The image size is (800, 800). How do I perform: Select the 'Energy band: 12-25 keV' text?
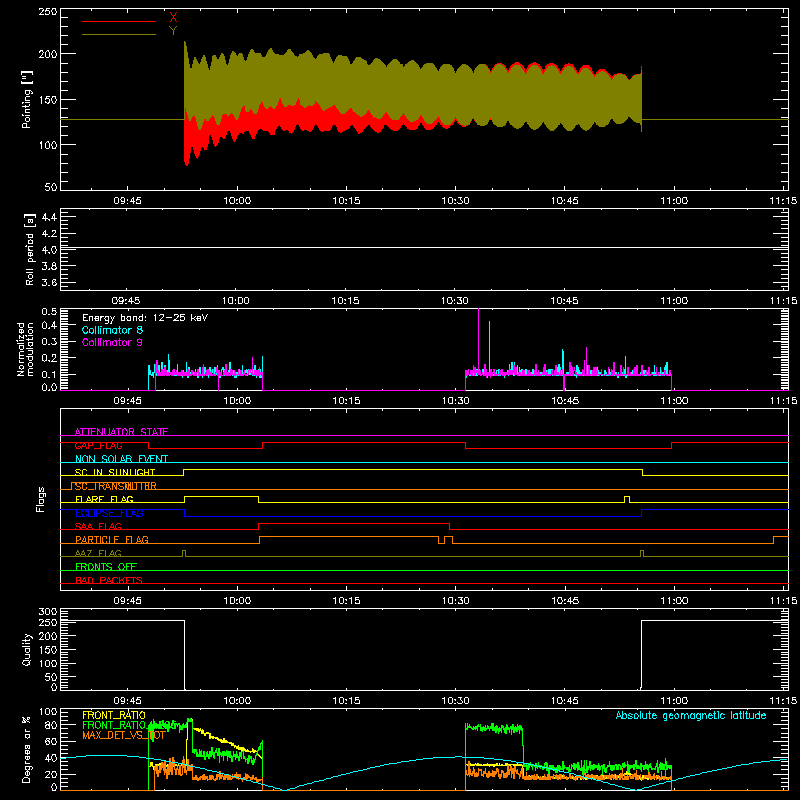click(145, 318)
